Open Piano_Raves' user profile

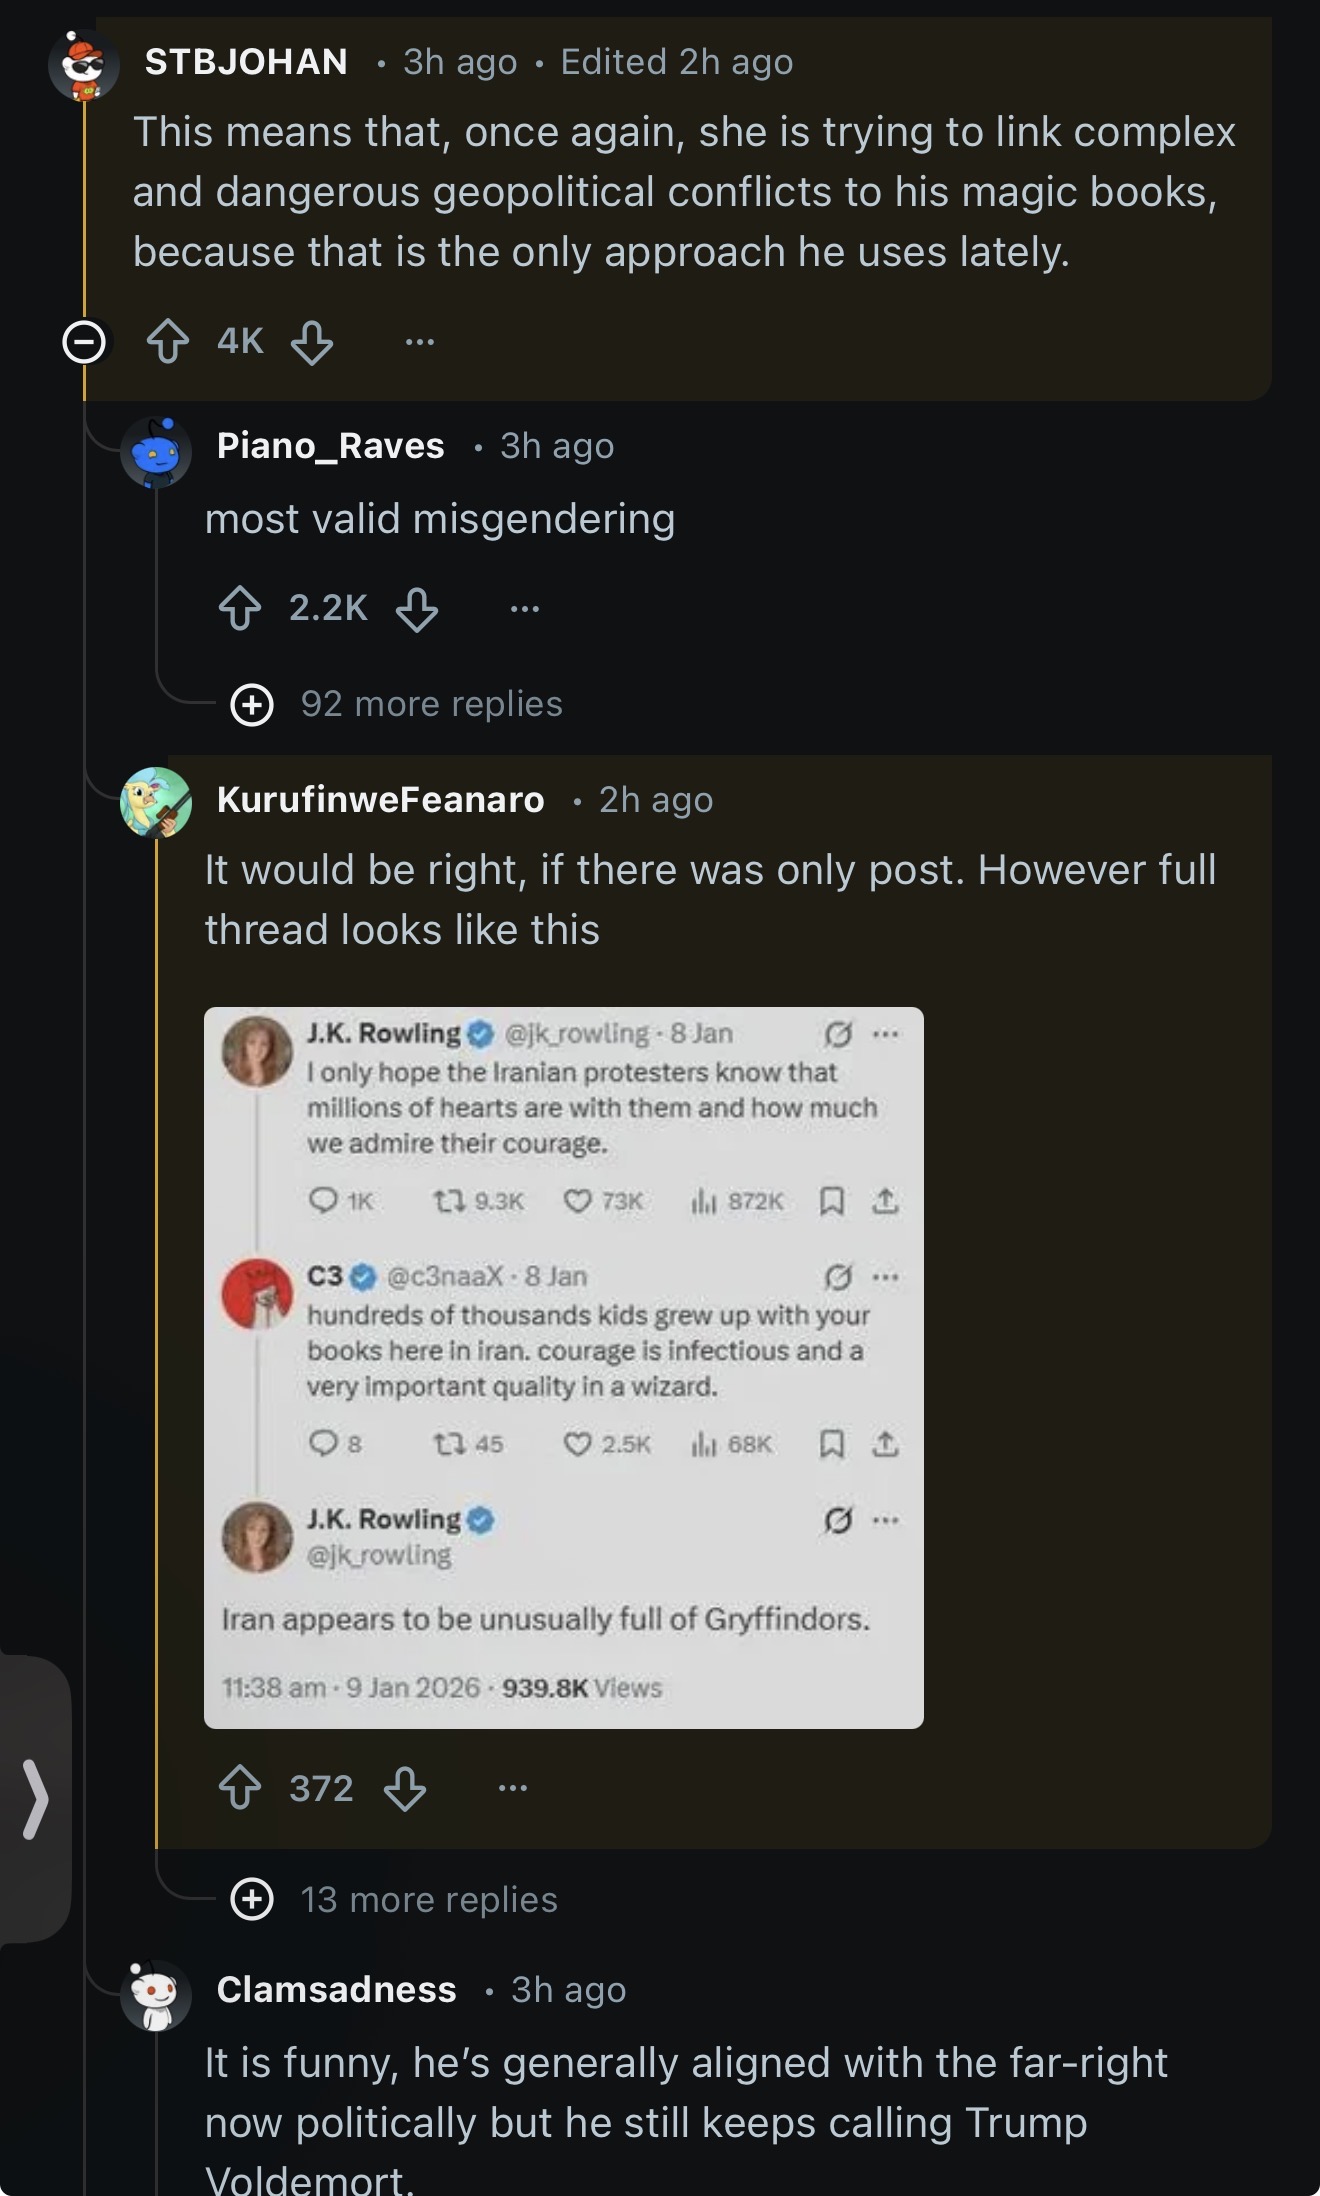(x=331, y=446)
